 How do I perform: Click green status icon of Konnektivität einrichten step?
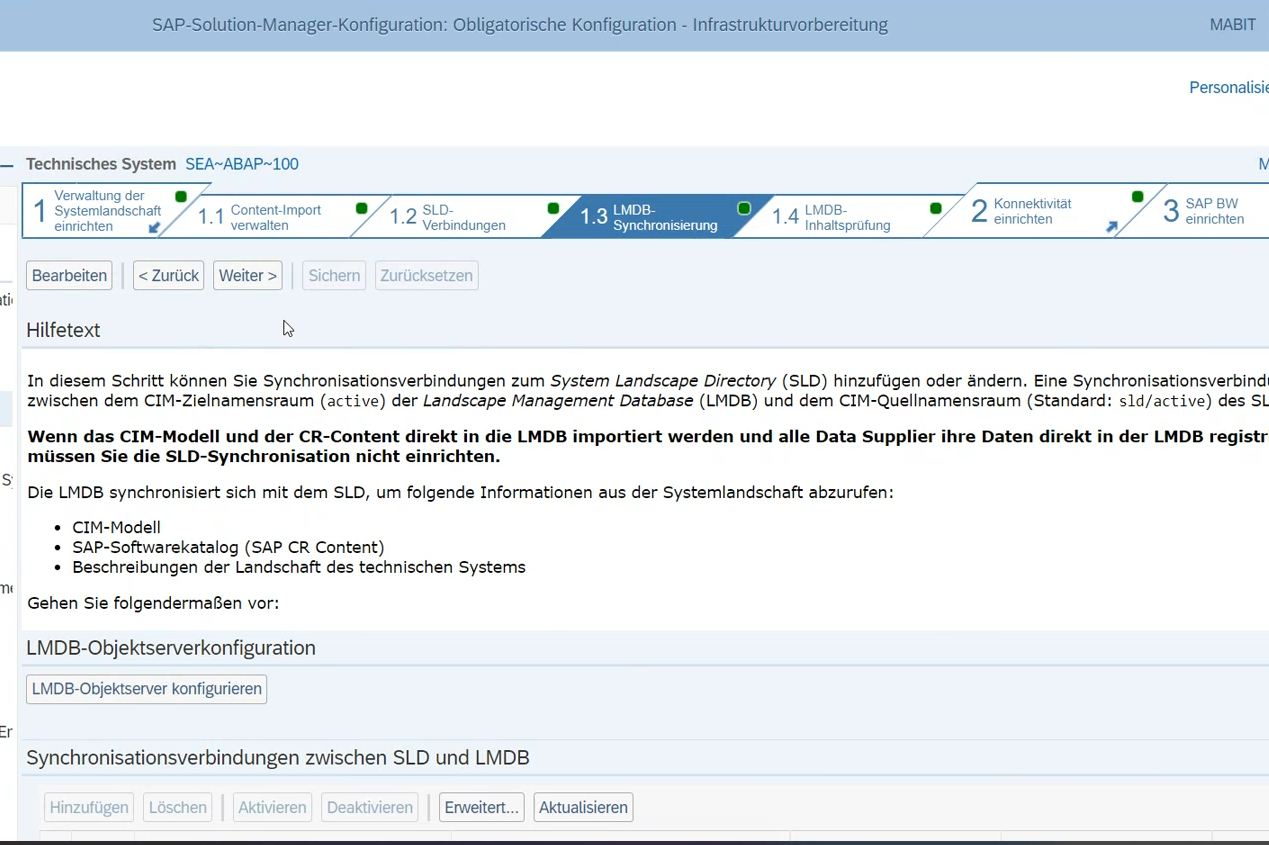[1137, 197]
